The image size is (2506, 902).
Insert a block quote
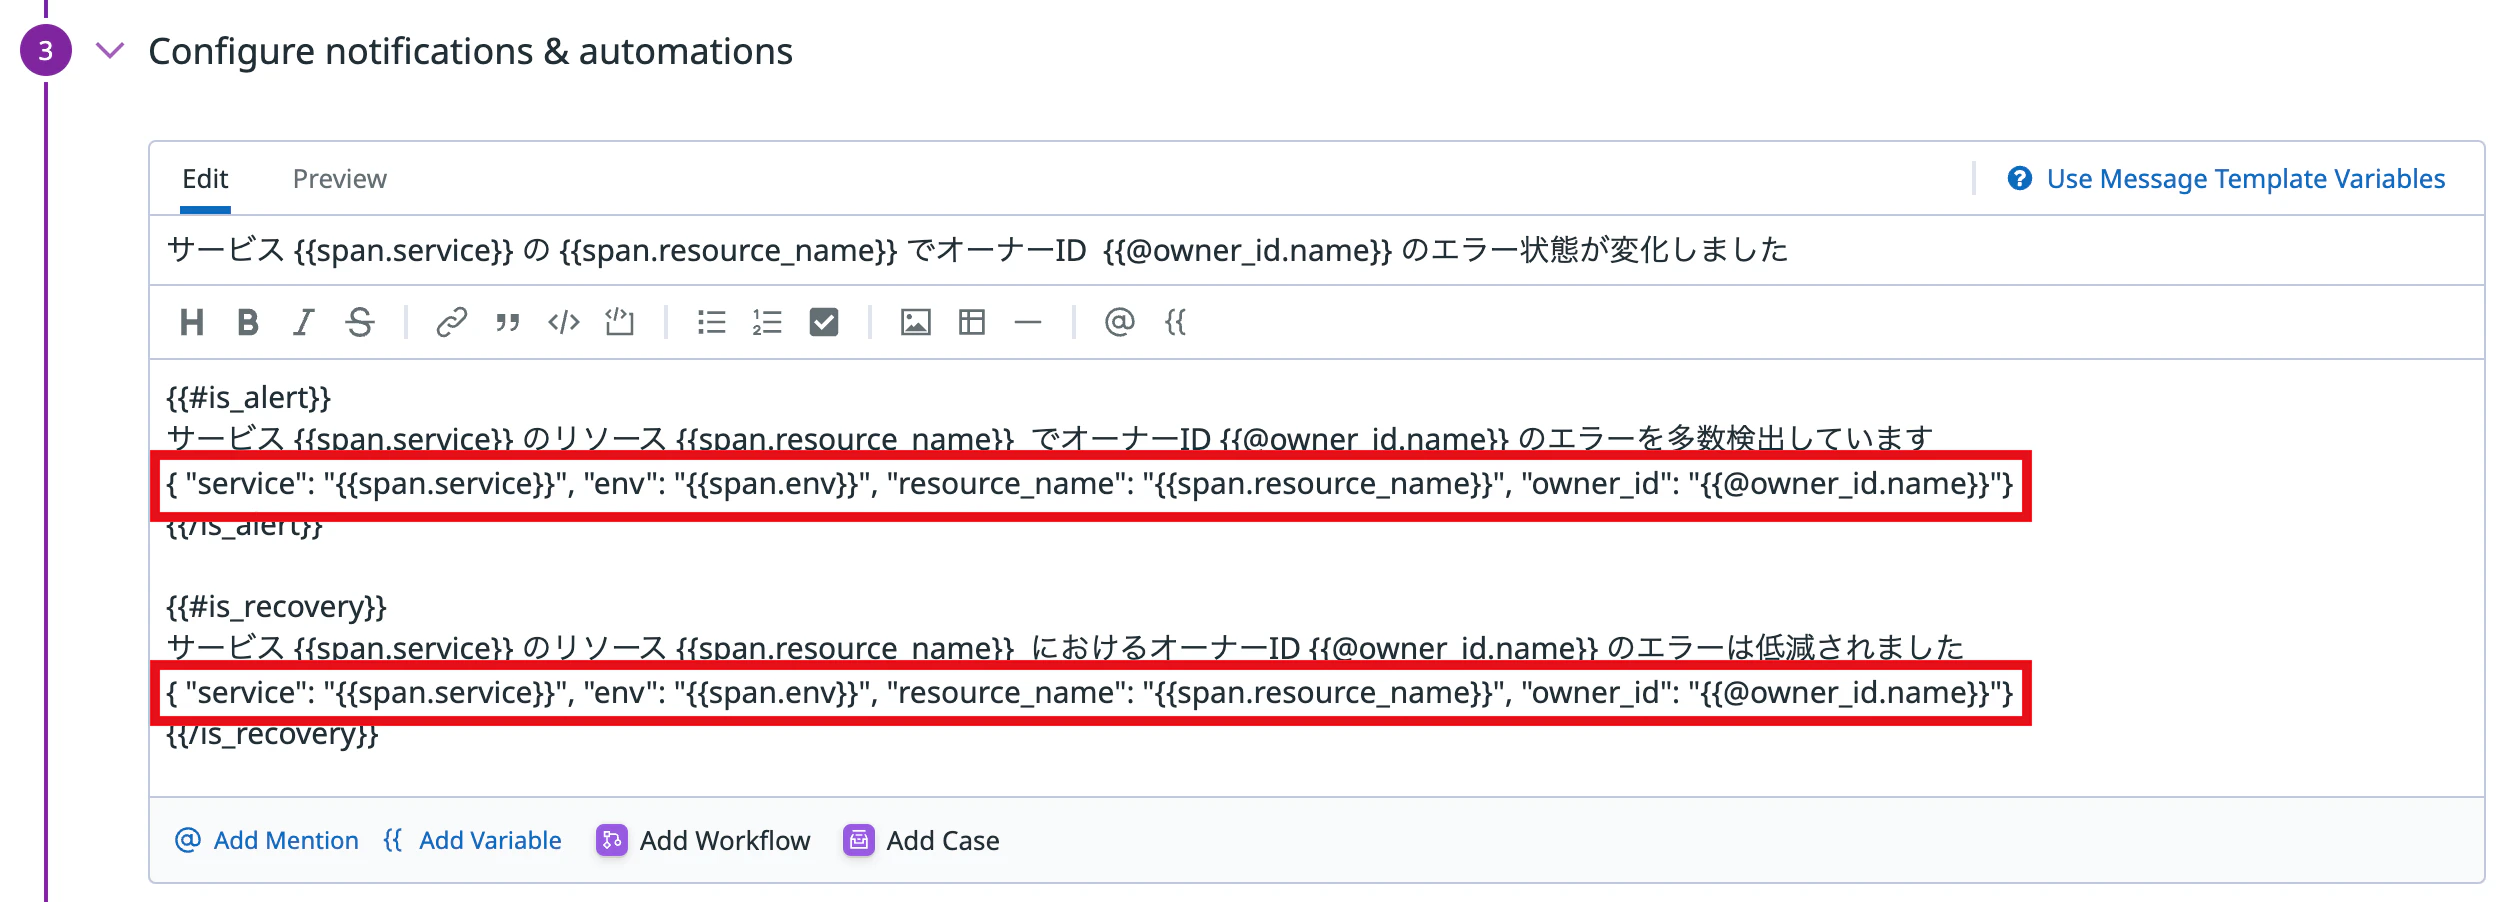pos(508,322)
